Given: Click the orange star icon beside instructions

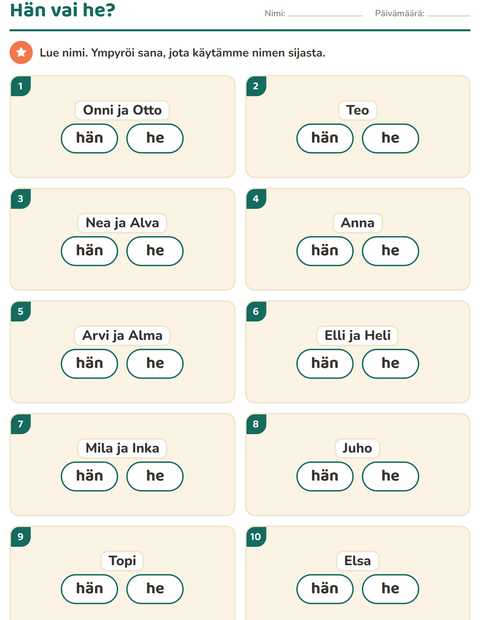Looking at the screenshot, I should coord(21,52).
